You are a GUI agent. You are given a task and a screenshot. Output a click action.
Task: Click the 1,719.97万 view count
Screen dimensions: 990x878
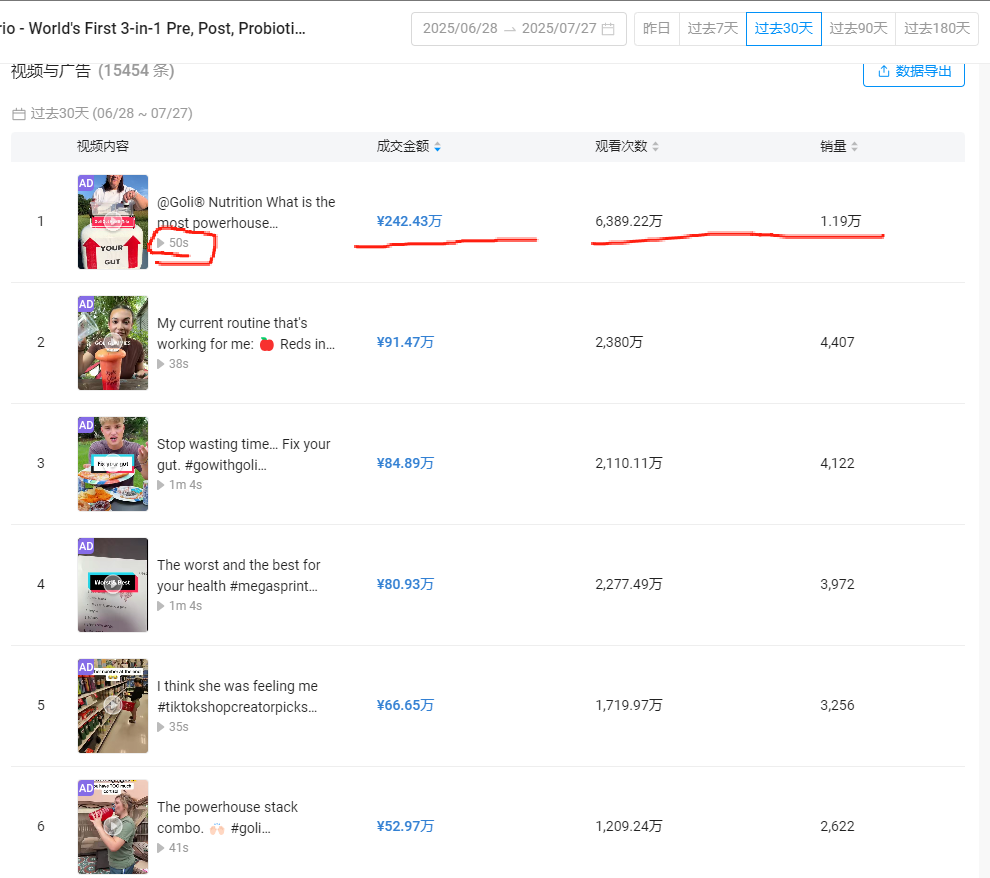tap(629, 706)
